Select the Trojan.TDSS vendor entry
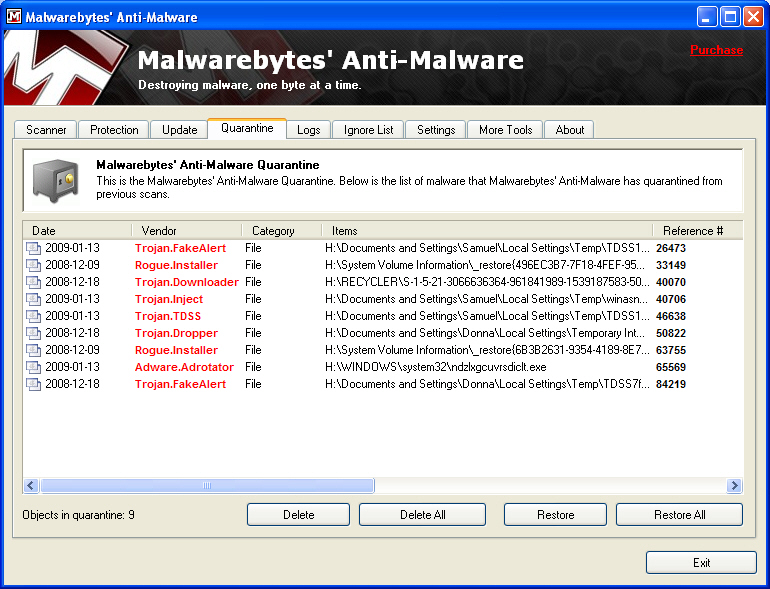The image size is (770, 589). (x=168, y=316)
